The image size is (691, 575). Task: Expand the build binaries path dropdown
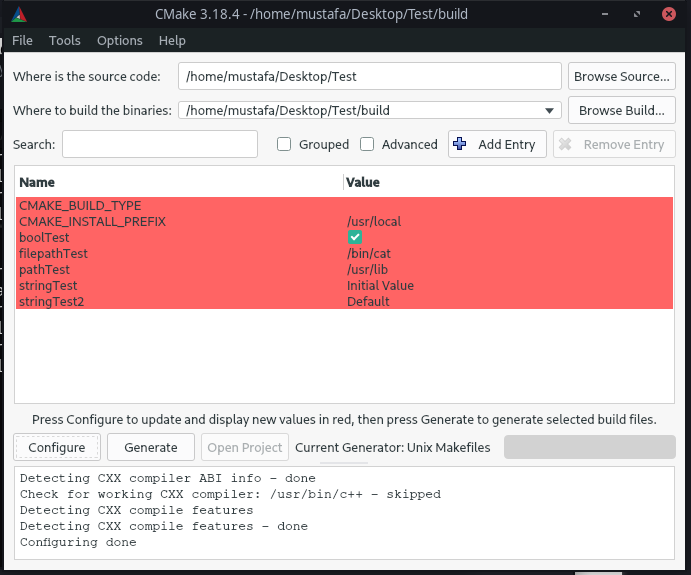tap(549, 111)
